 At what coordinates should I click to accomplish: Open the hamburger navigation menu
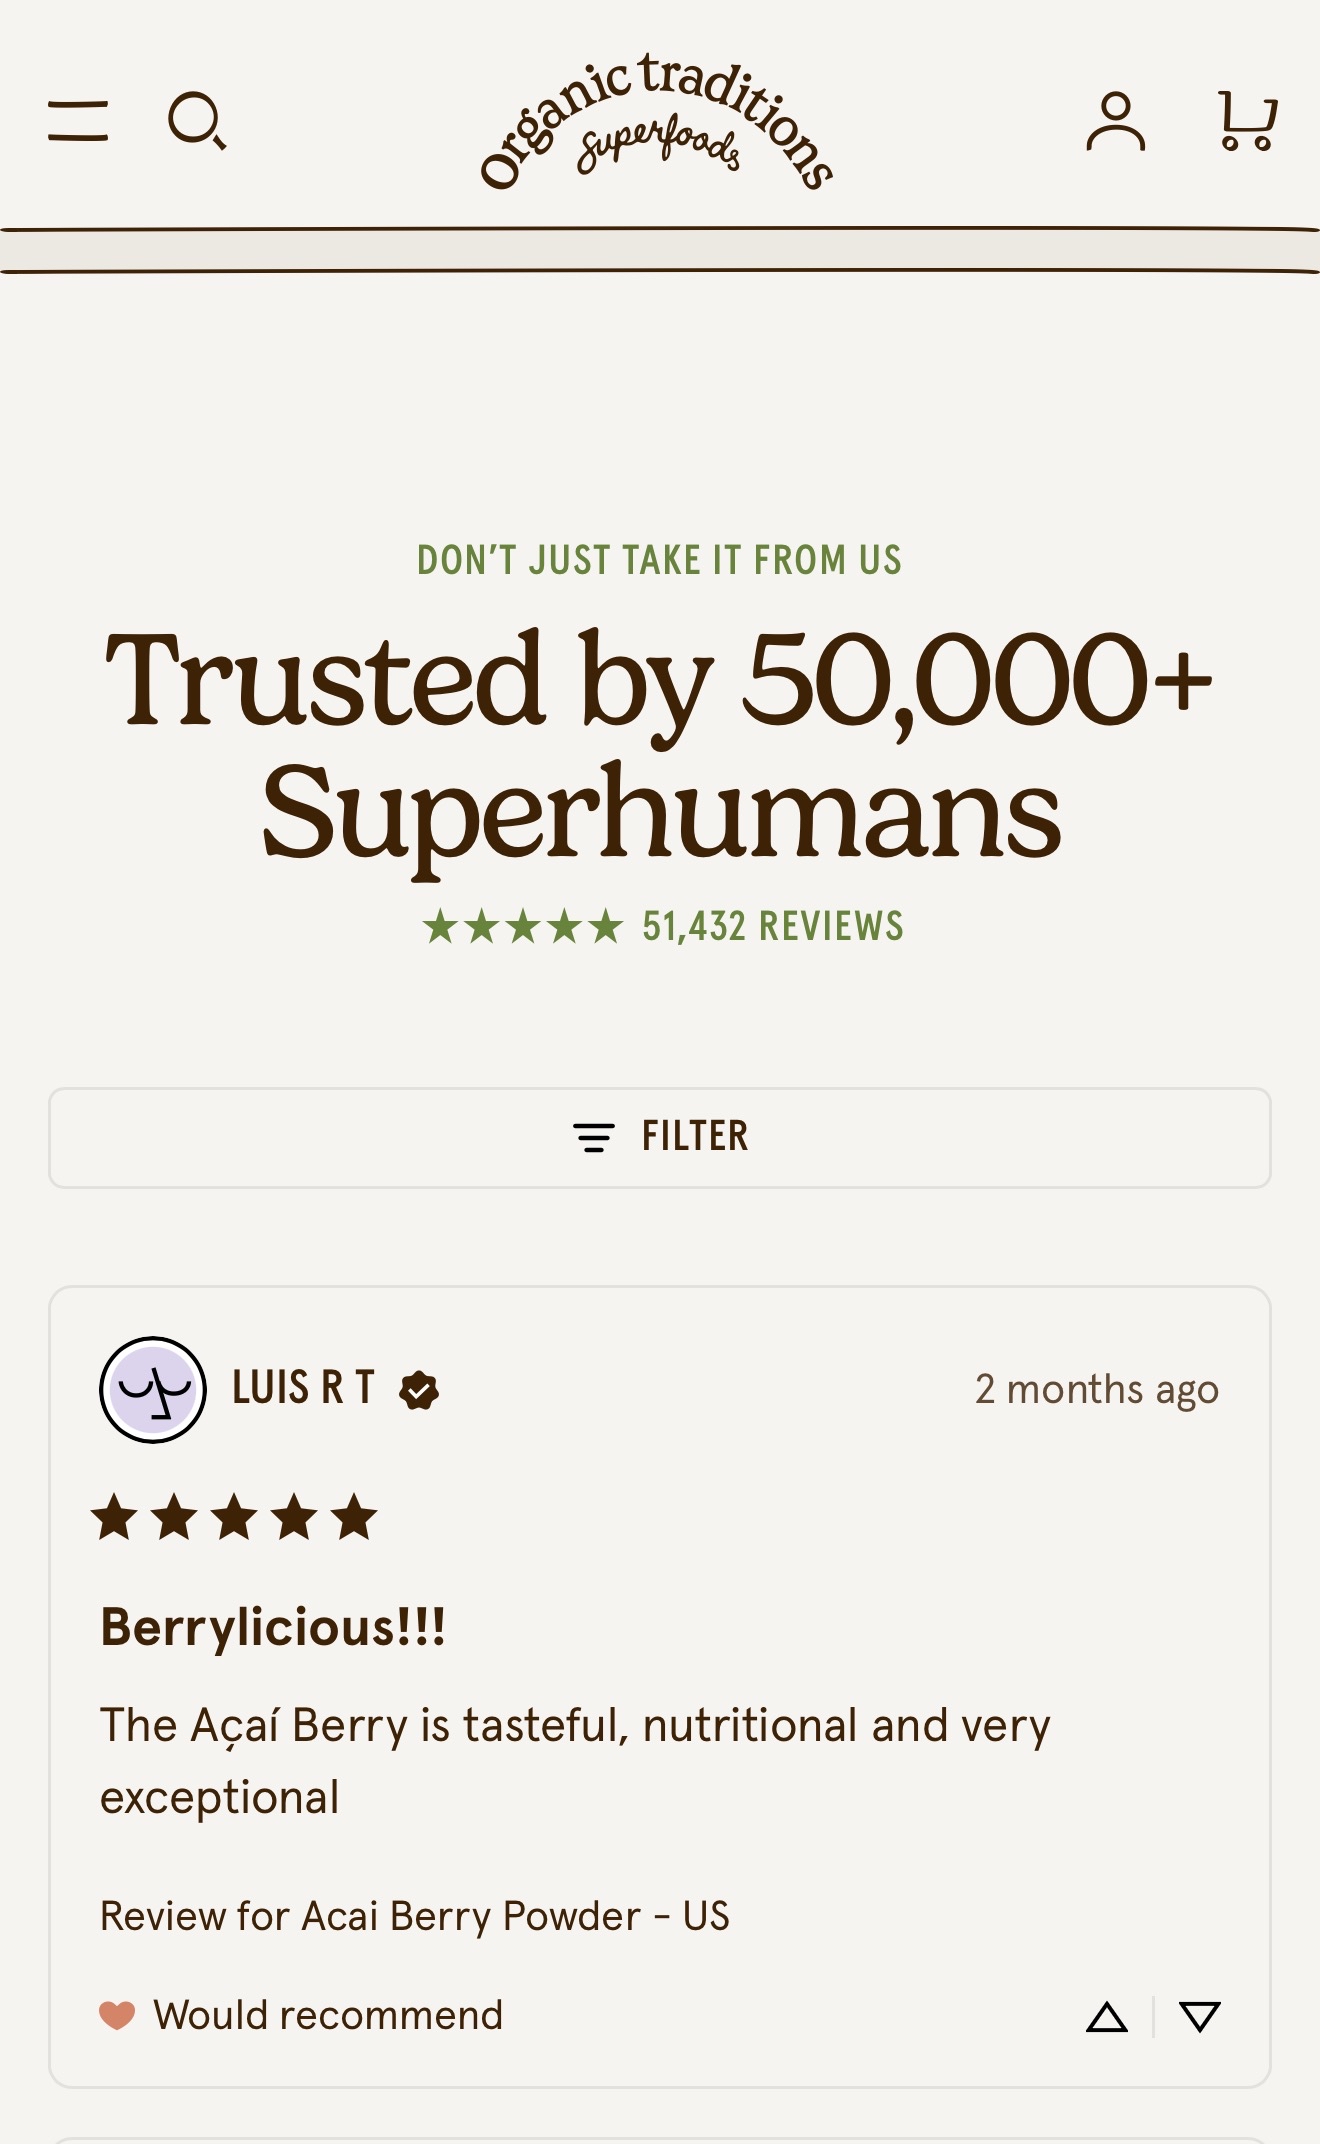point(78,121)
